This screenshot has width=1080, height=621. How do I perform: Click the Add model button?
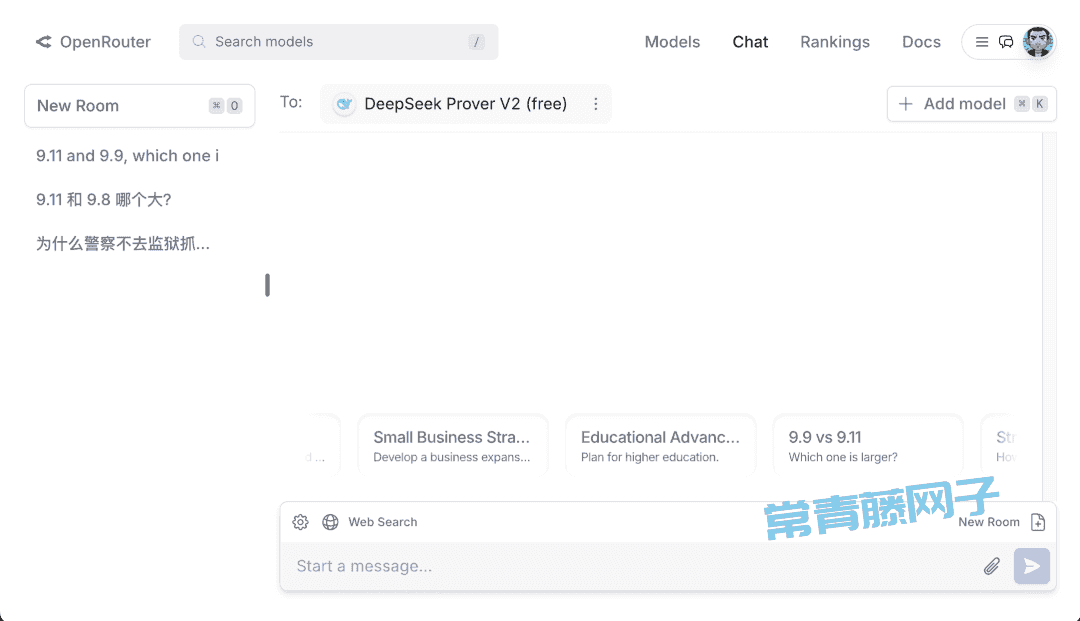[x=971, y=104]
